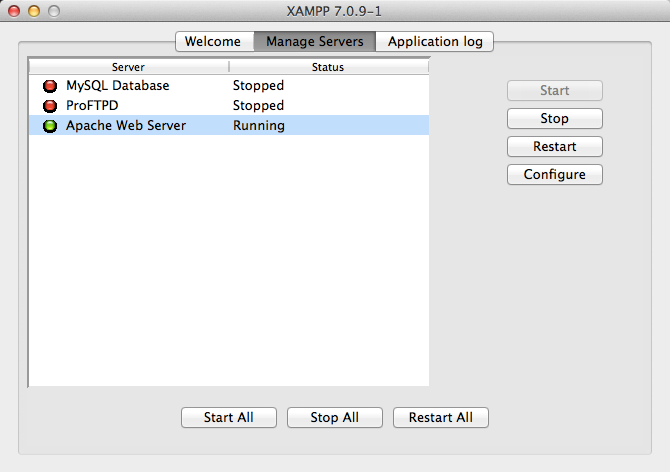Select the Apache Web Server row

(229, 125)
